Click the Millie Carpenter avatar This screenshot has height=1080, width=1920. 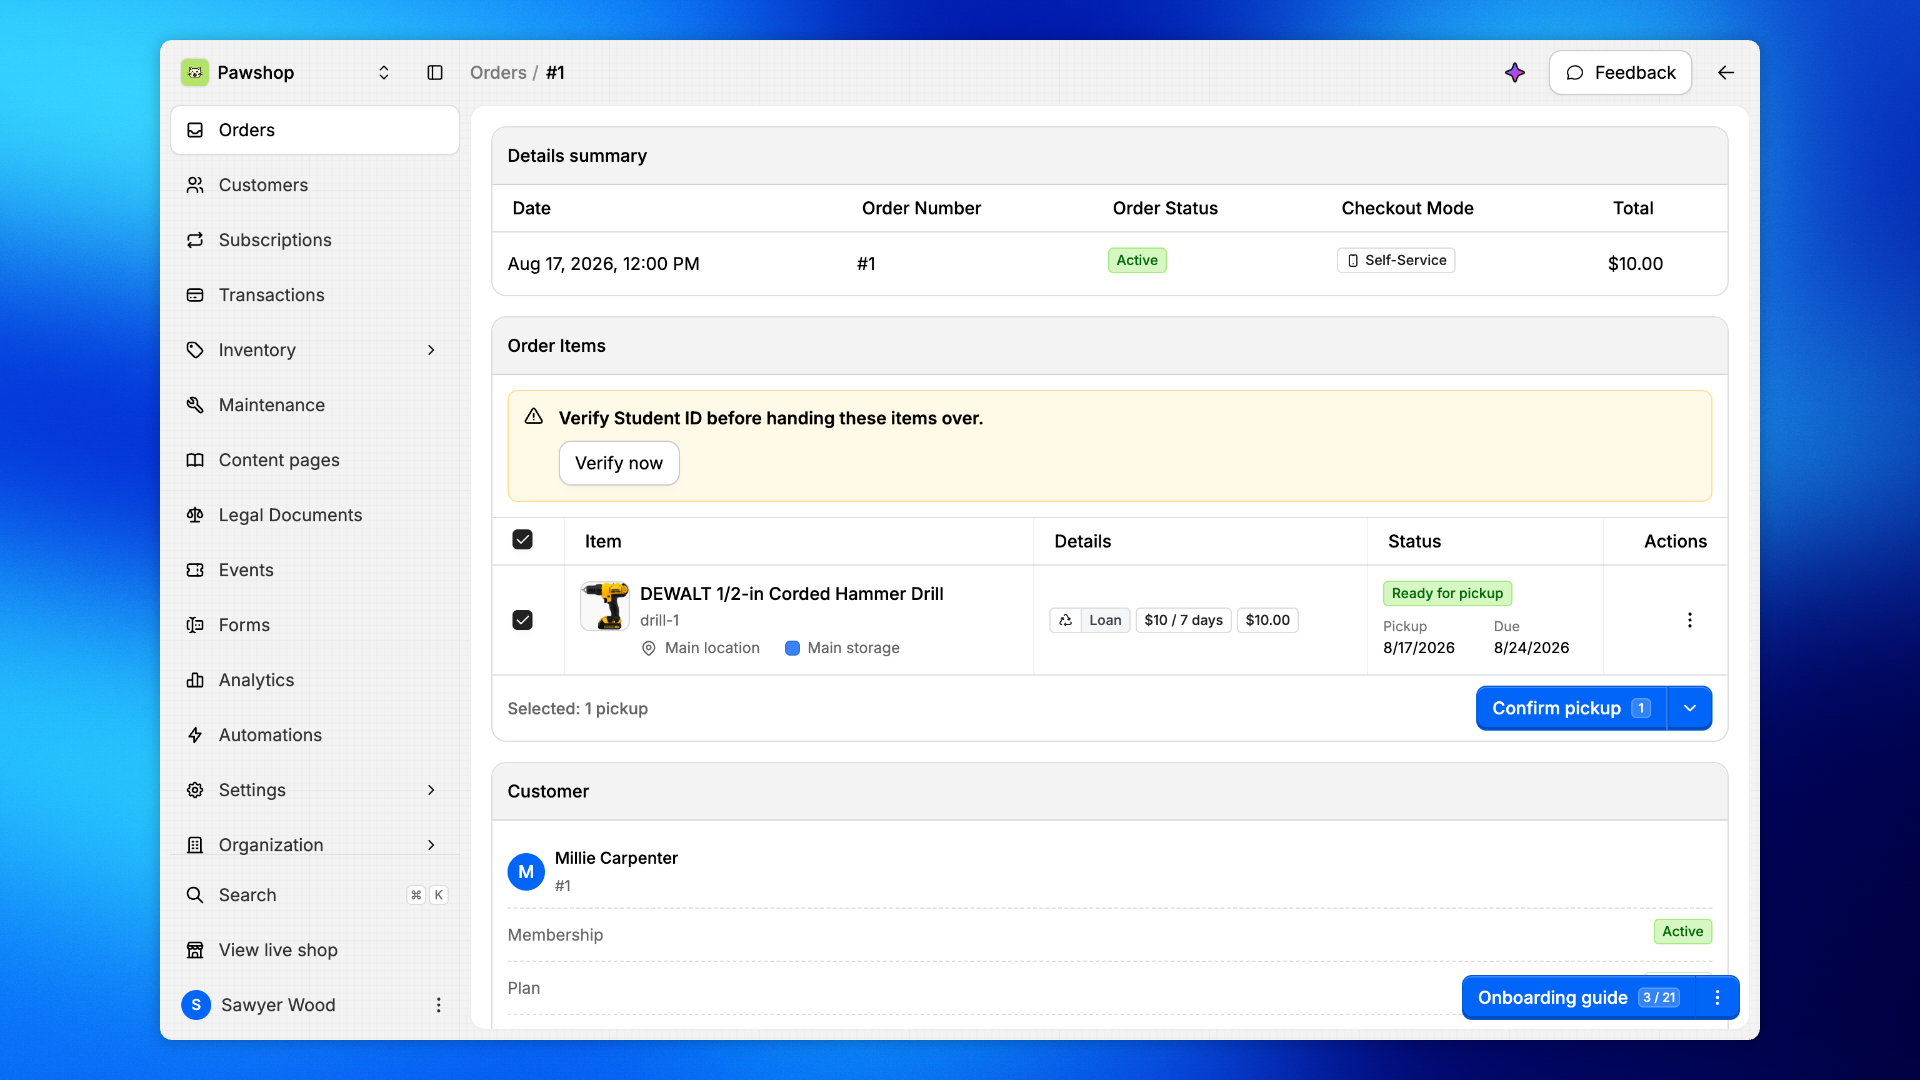(526, 872)
